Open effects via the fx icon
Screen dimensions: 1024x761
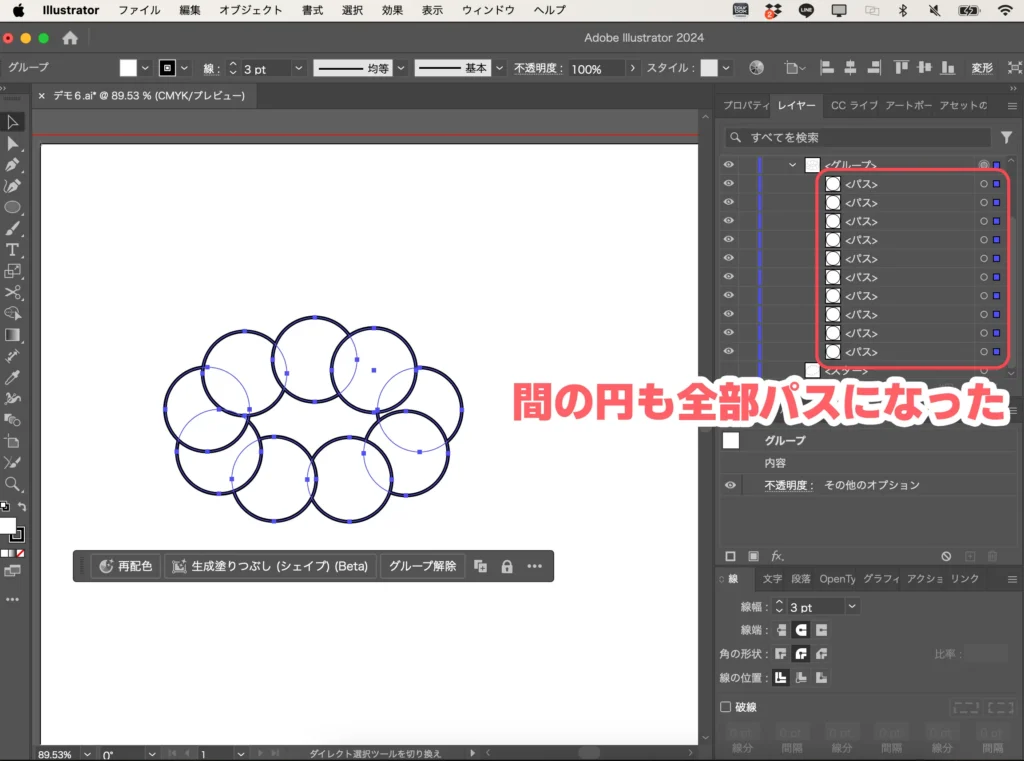click(x=777, y=555)
